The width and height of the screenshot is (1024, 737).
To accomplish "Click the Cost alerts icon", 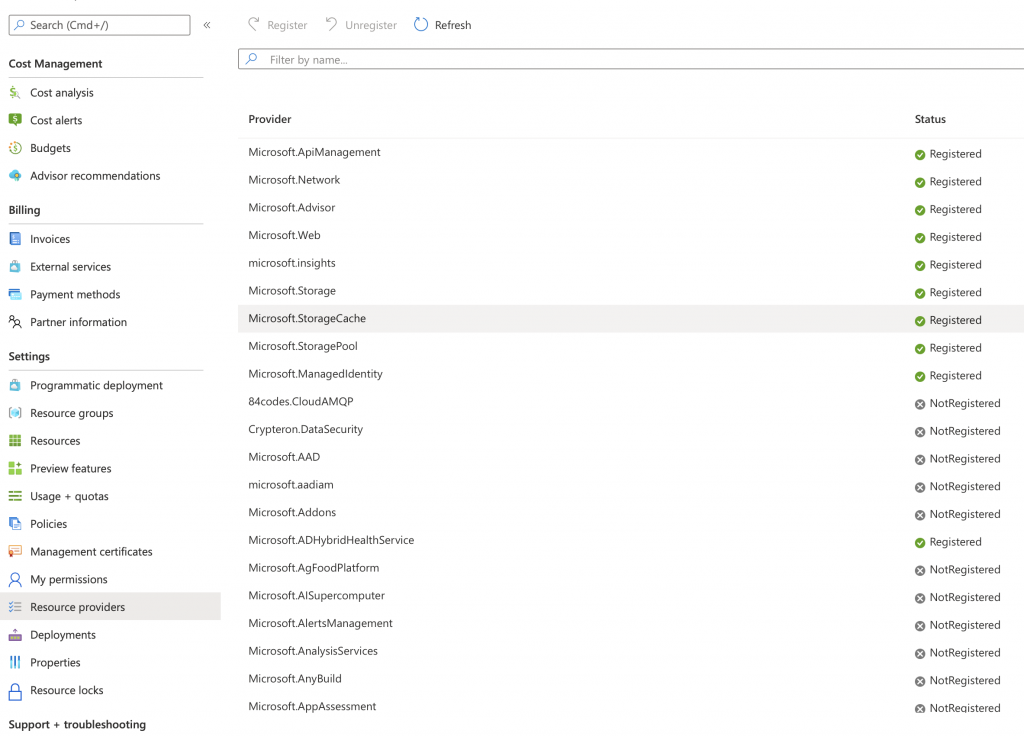I will 15,120.
